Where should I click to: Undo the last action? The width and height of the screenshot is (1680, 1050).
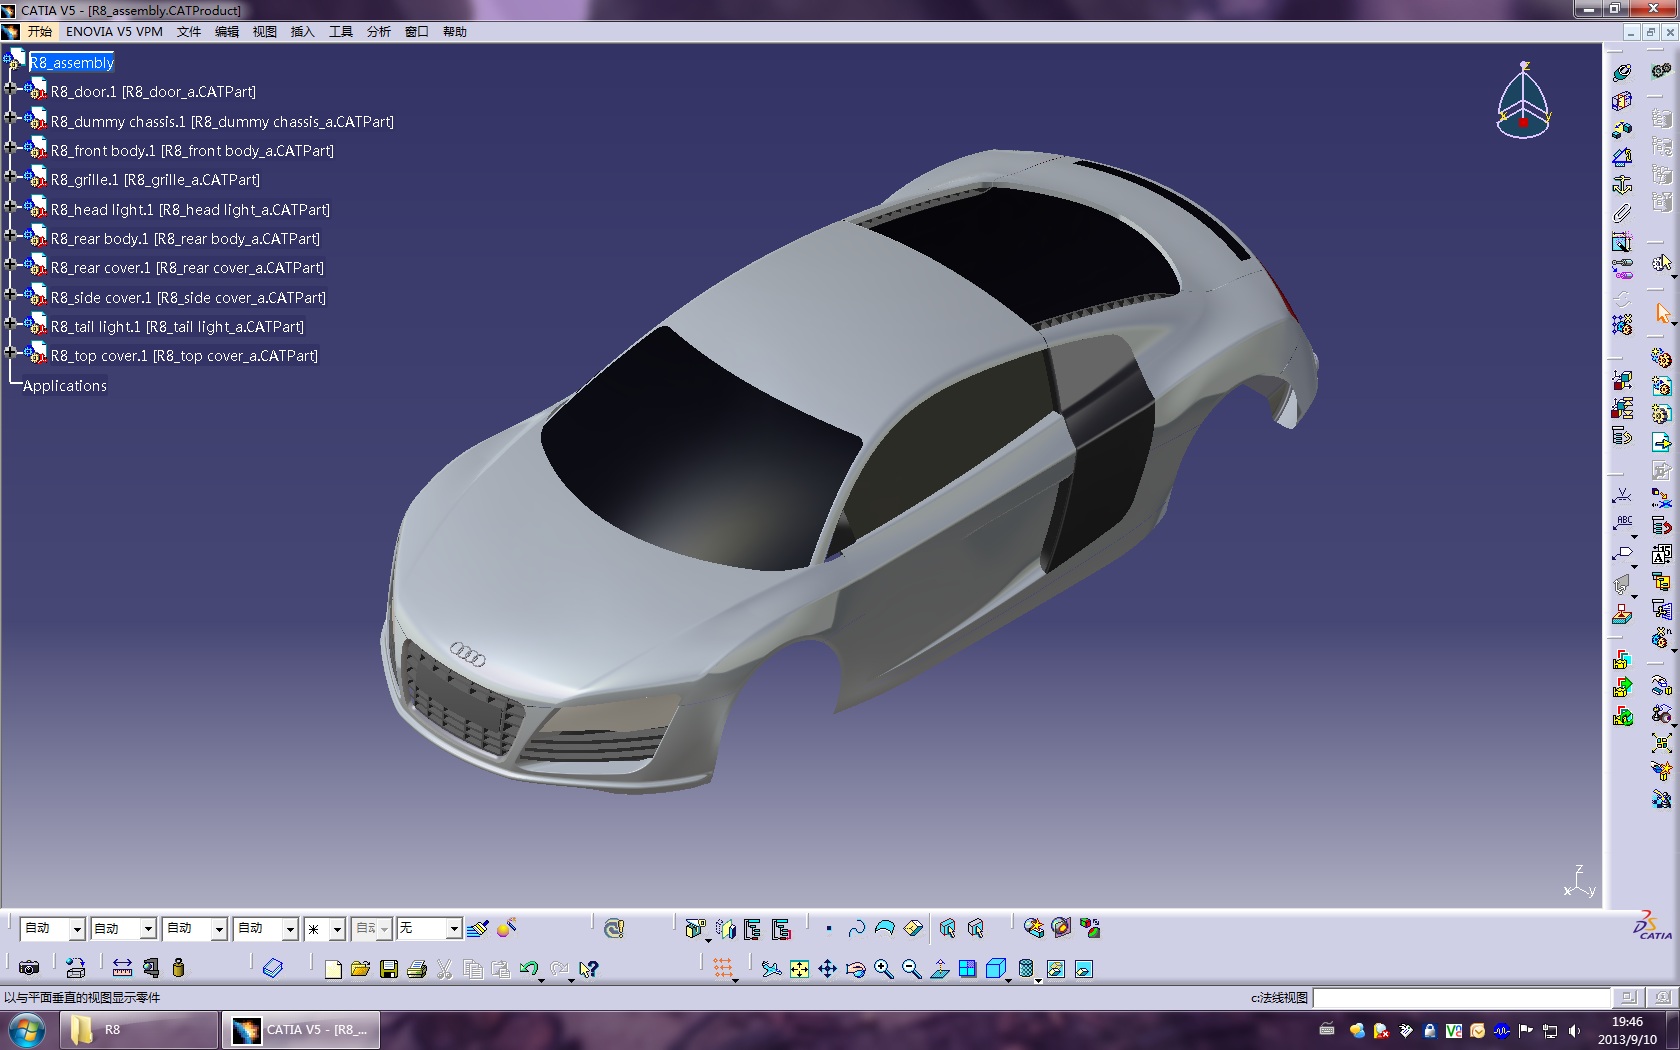click(x=529, y=969)
